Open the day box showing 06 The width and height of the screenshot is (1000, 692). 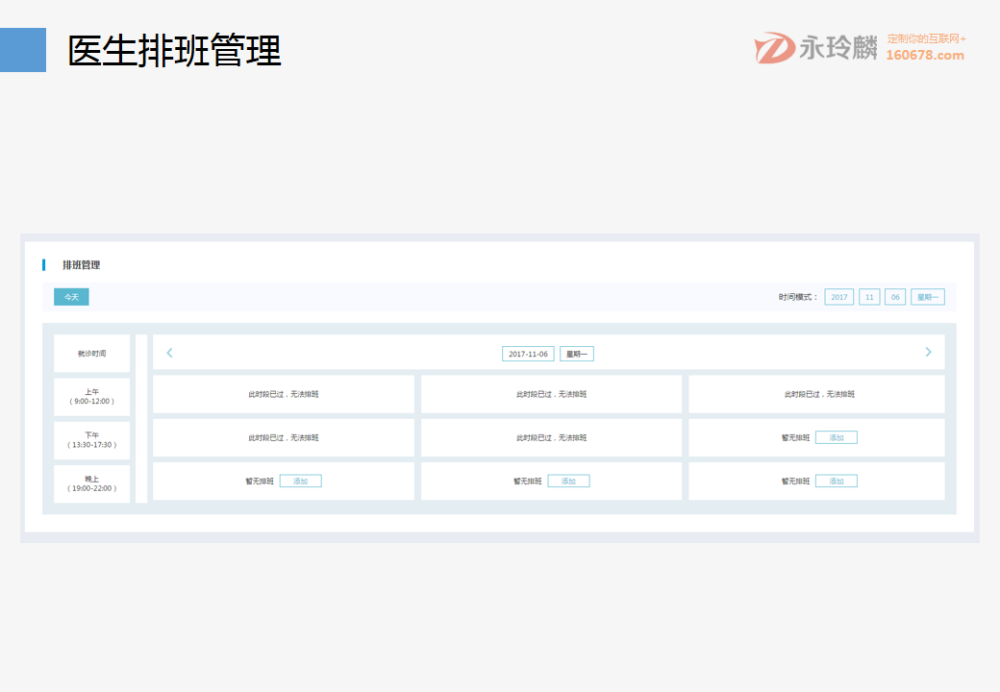tap(895, 297)
